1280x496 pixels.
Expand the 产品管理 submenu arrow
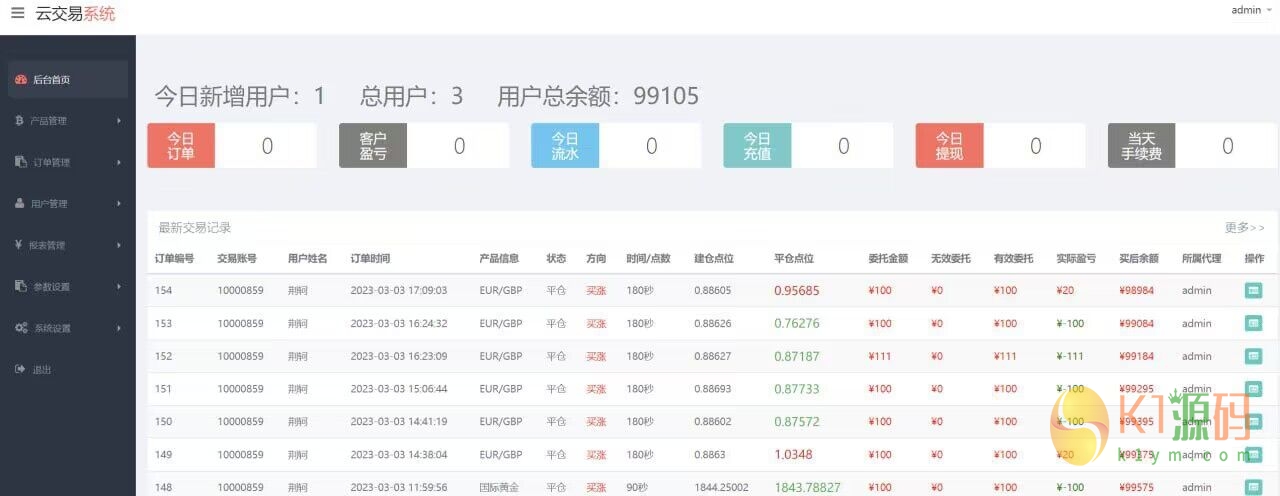(119, 121)
